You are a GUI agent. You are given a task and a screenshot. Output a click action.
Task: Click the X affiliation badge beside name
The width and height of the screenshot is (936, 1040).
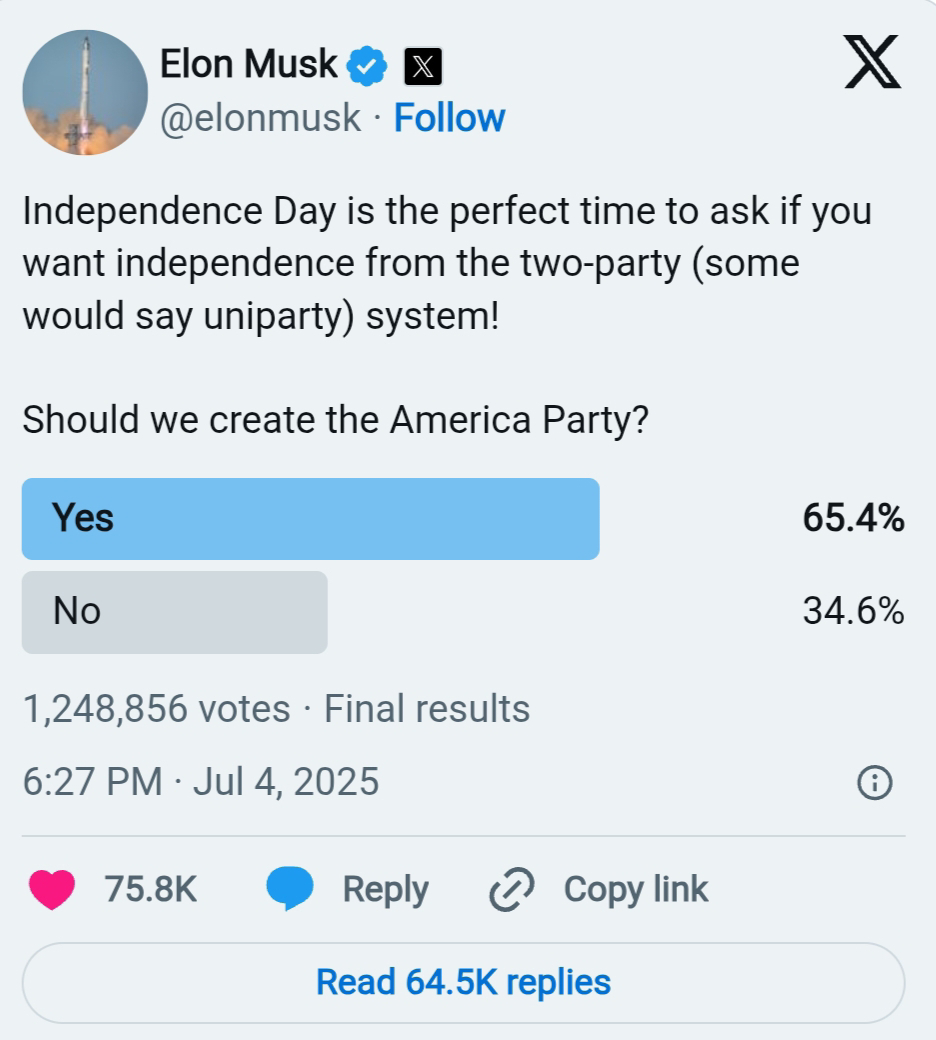423,67
